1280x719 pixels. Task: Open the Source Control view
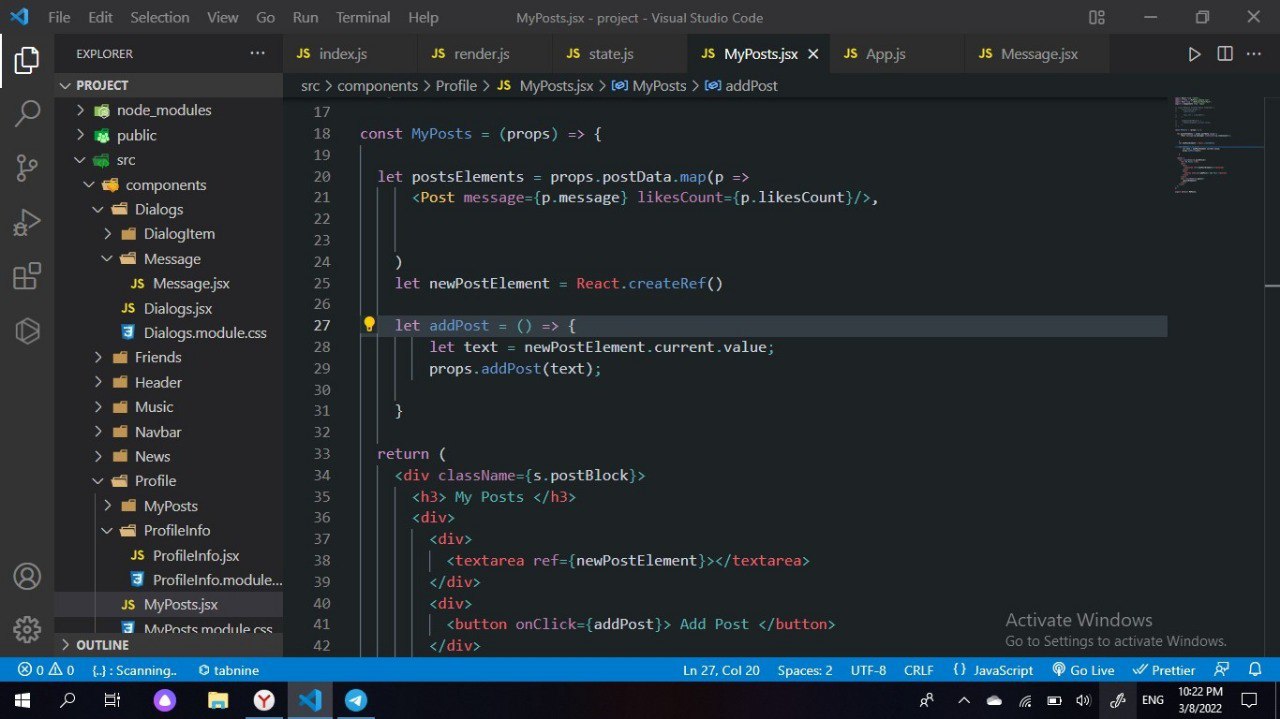tap(27, 168)
